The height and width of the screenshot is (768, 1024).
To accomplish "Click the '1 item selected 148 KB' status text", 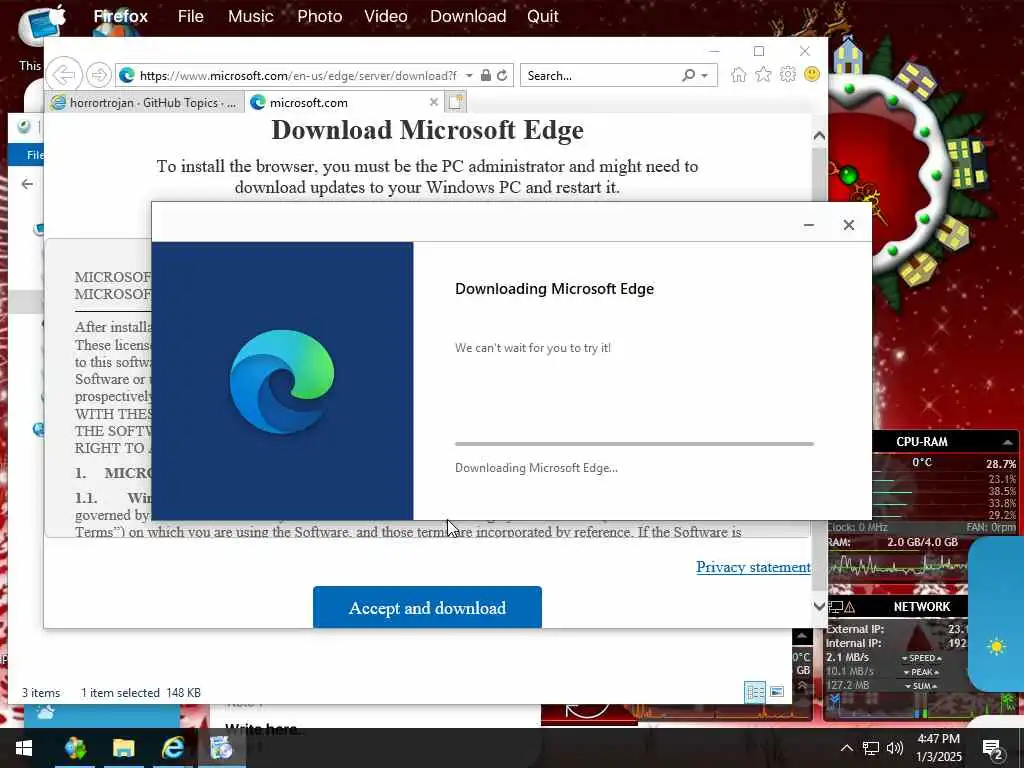I will [x=140, y=693].
